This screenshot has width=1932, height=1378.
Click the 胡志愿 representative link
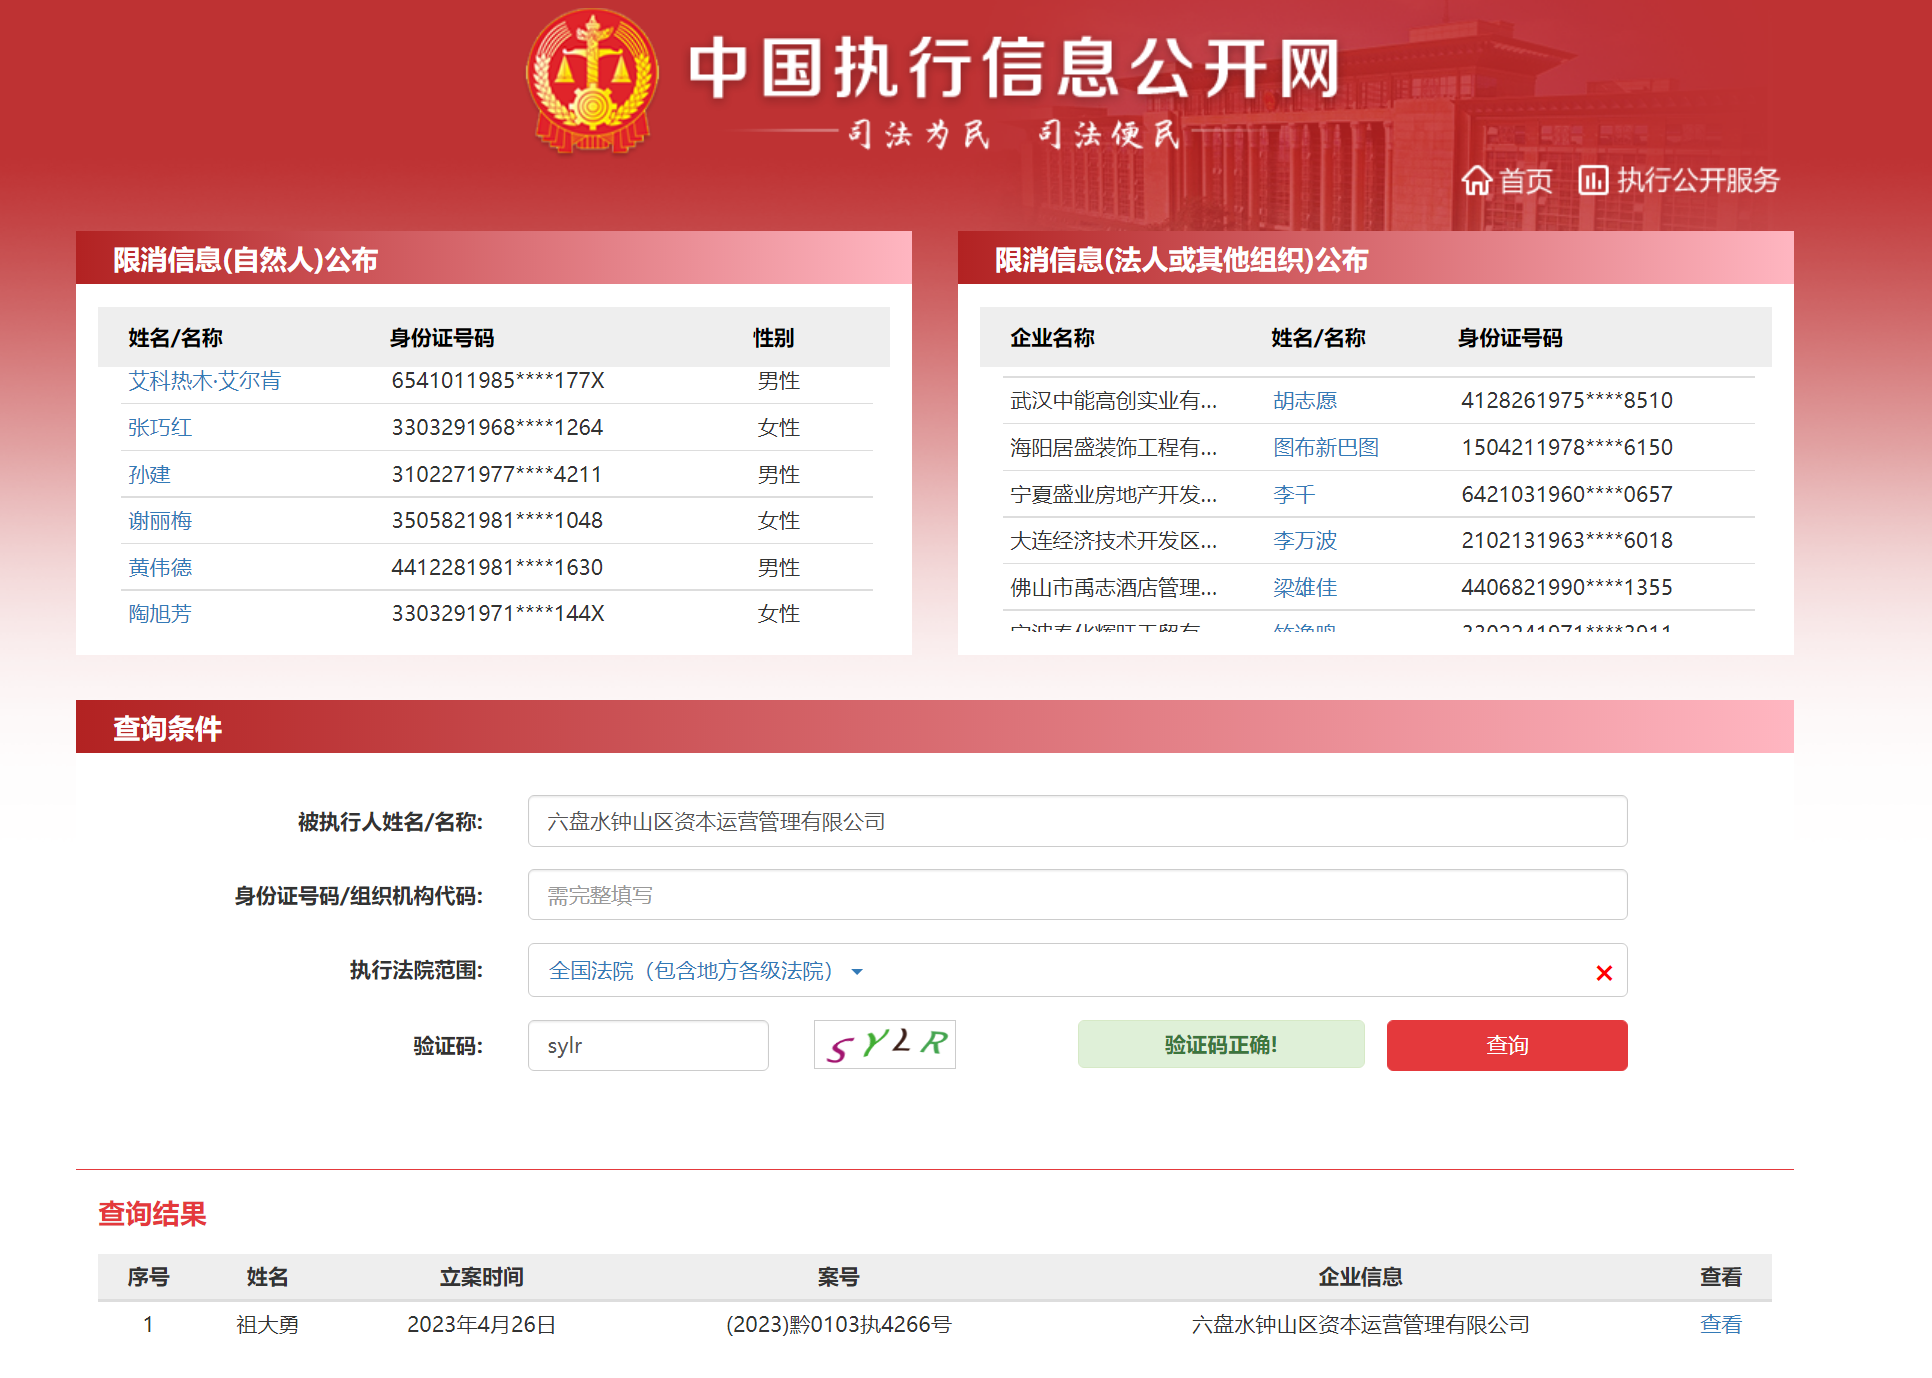[x=1305, y=400]
